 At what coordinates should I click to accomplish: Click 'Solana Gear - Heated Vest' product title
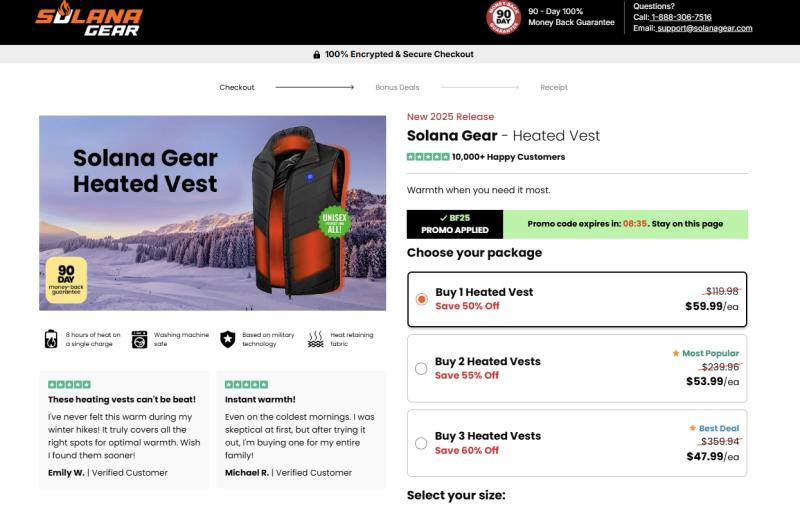[503, 136]
